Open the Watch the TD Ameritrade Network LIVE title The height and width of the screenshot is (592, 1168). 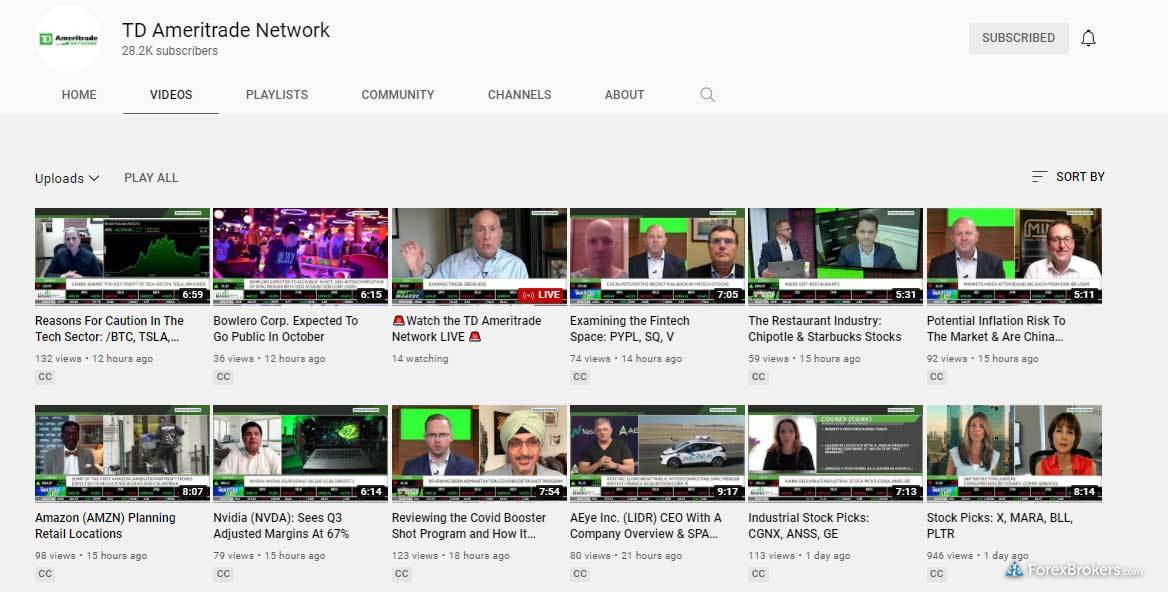pyautogui.click(x=466, y=328)
